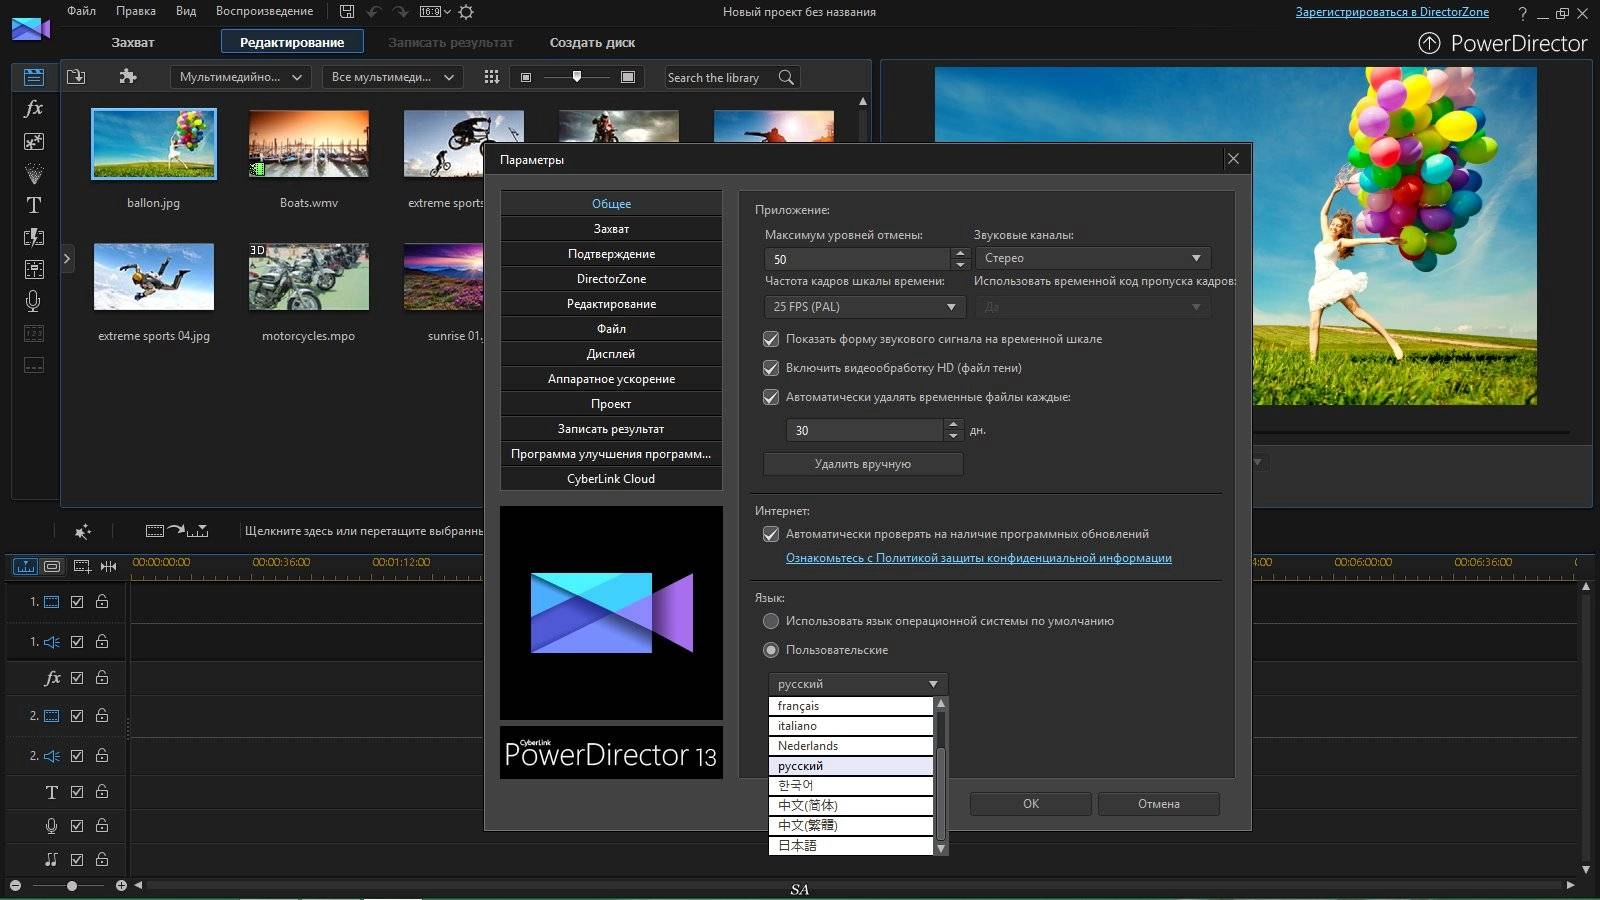
Task: Click Зарегистрироваться в DirectorZone link
Action: click(x=1392, y=12)
